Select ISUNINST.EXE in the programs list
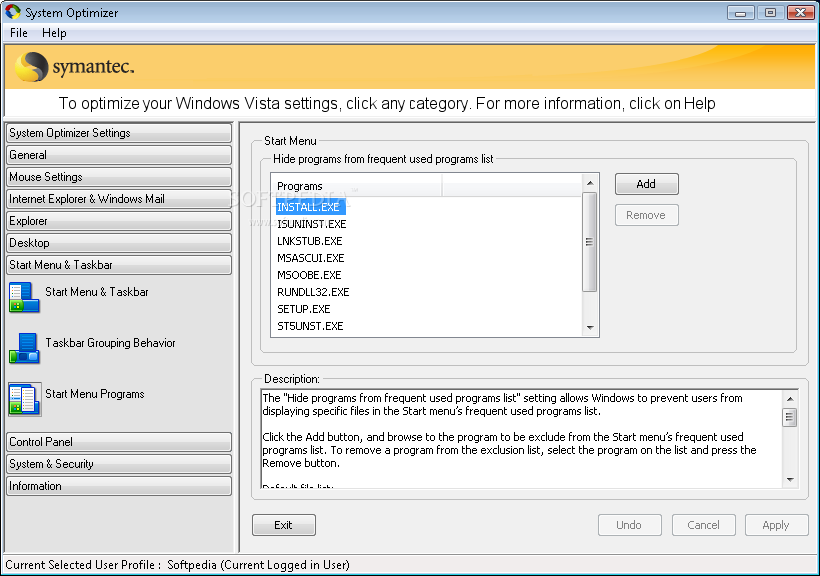The height and width of the screenshot is (576, 820). point(312,224)
